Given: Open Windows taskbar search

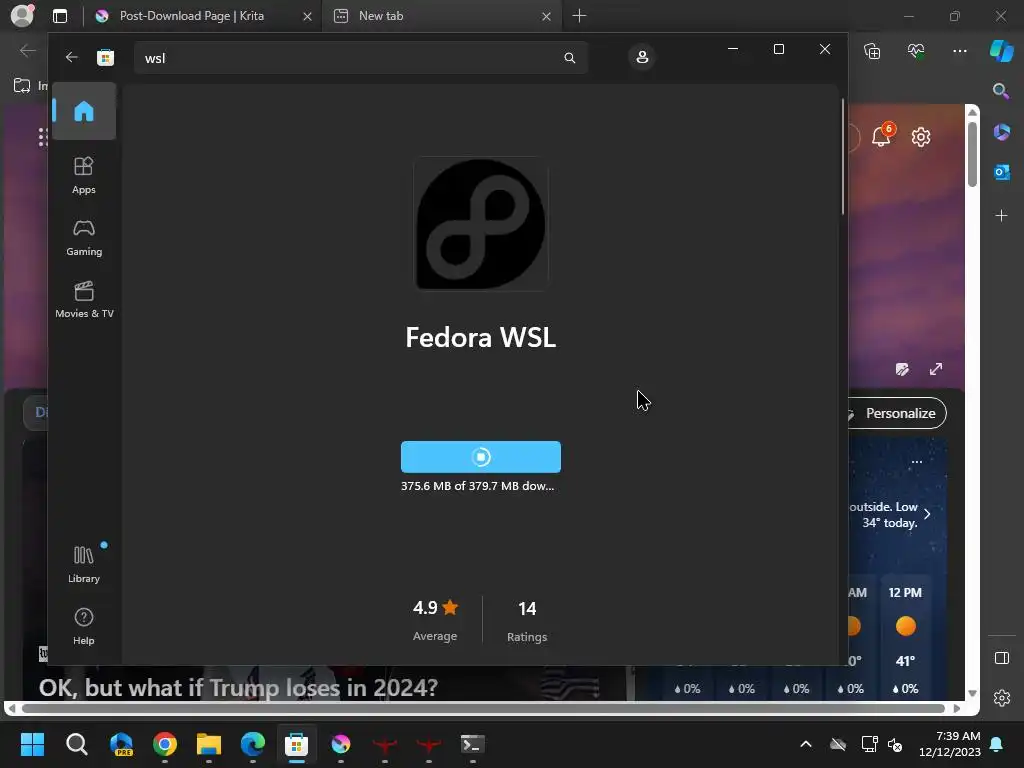Looking at the screenshot, I should pos(76,744).
